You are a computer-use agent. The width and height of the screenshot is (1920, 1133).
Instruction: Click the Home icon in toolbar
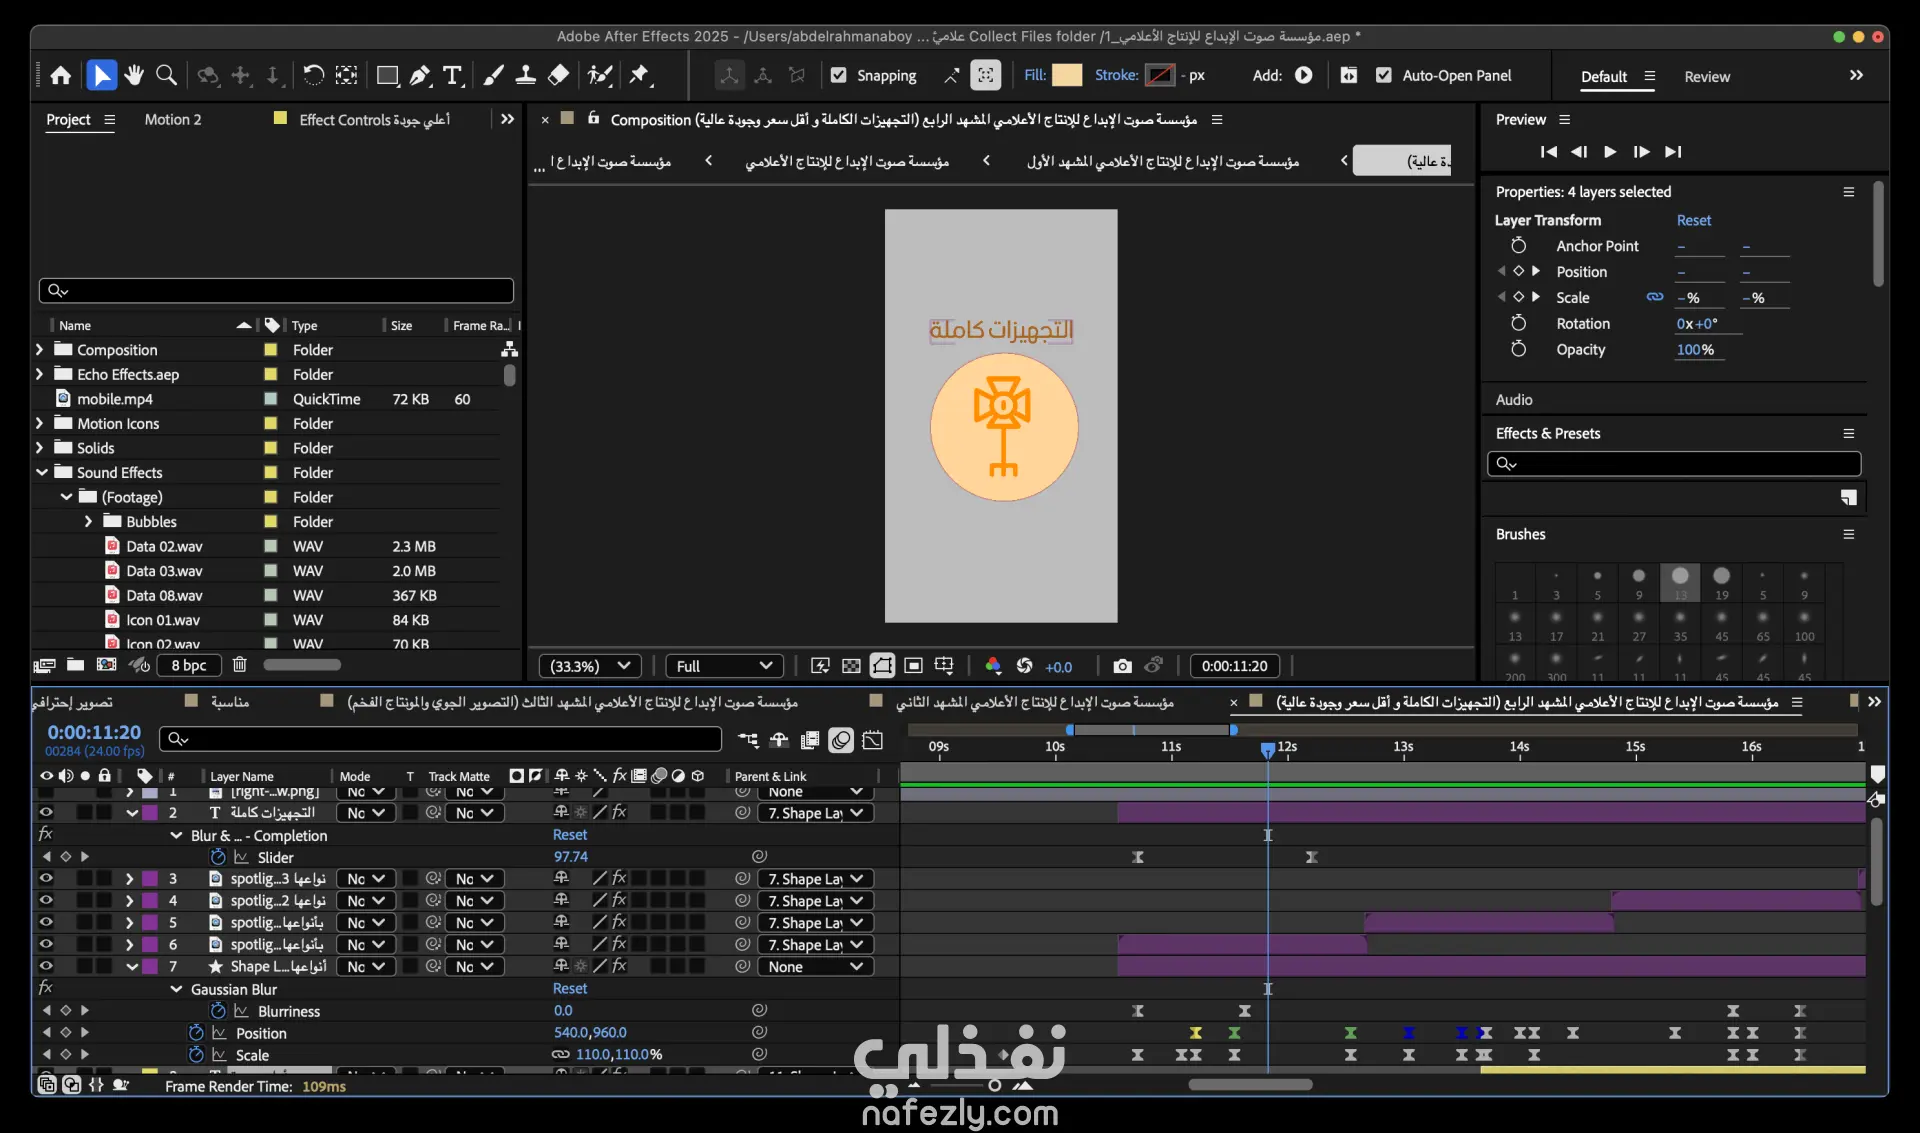coord(60,75)
